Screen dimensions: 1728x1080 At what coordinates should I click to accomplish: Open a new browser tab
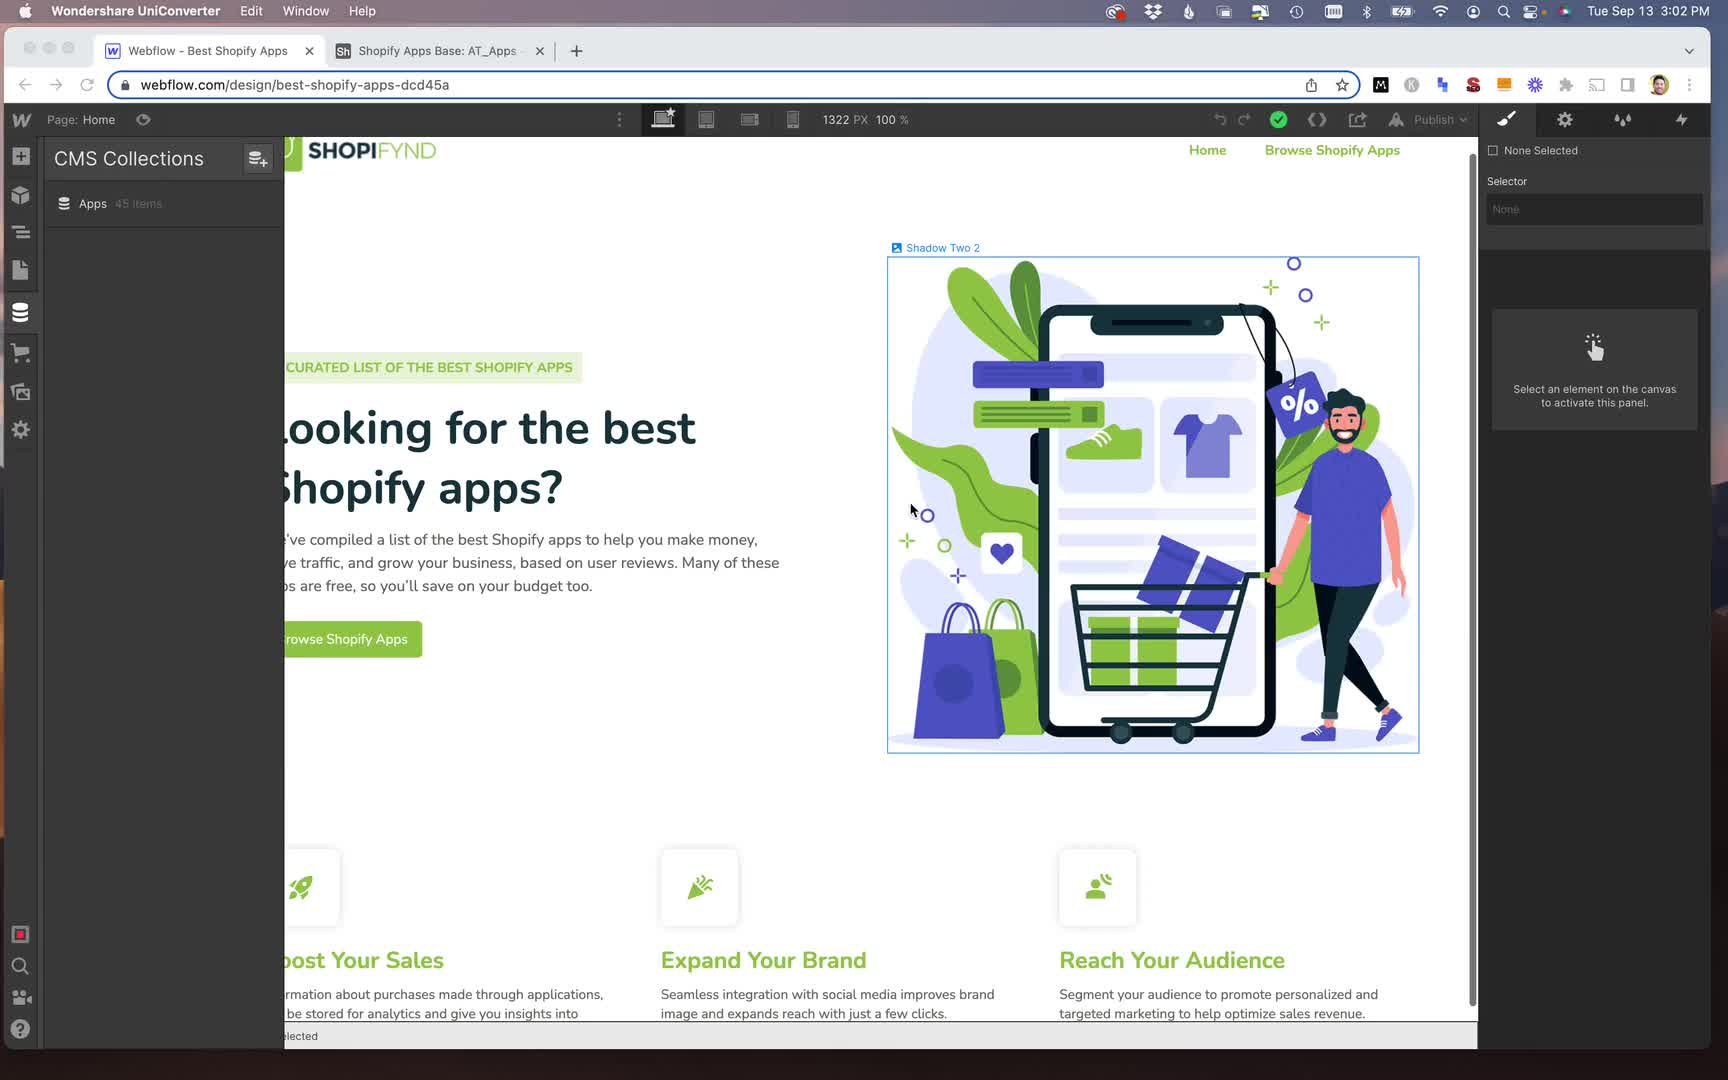(x=576, y=51)
